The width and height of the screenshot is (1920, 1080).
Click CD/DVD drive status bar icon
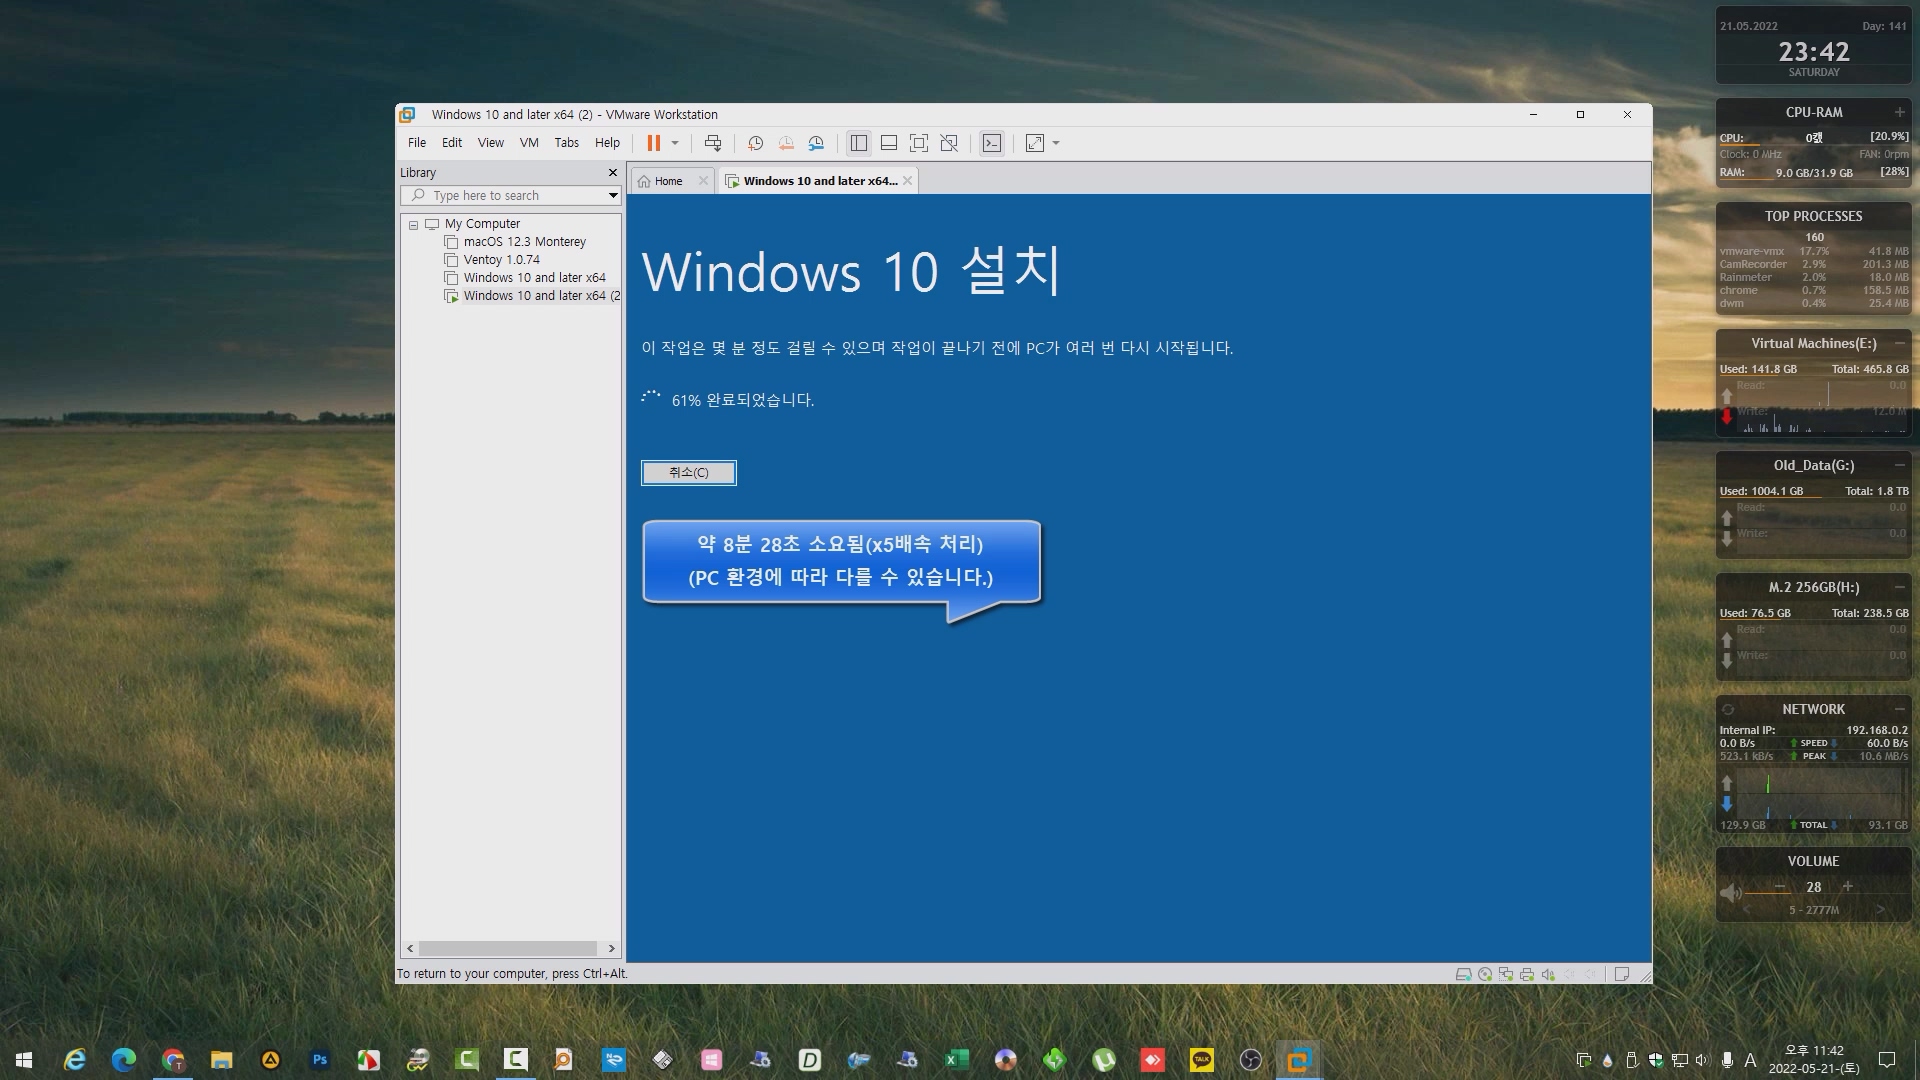pyautogui.click(x=1485, y=974)
